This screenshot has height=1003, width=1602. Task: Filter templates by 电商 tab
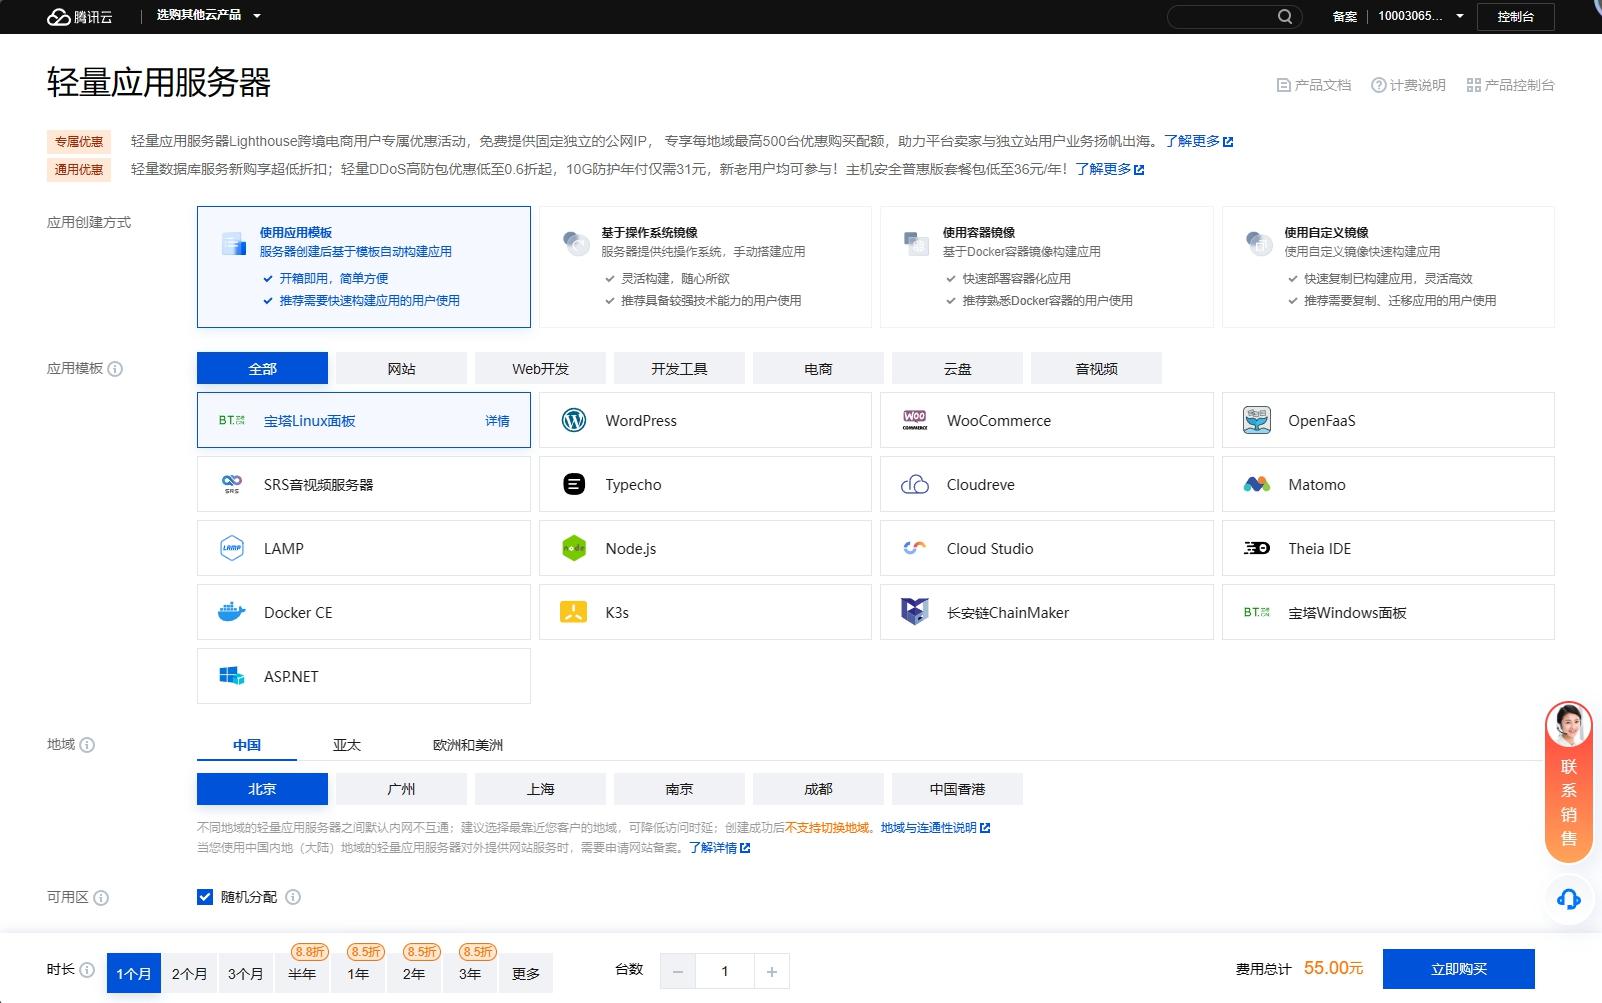[818, 369]
